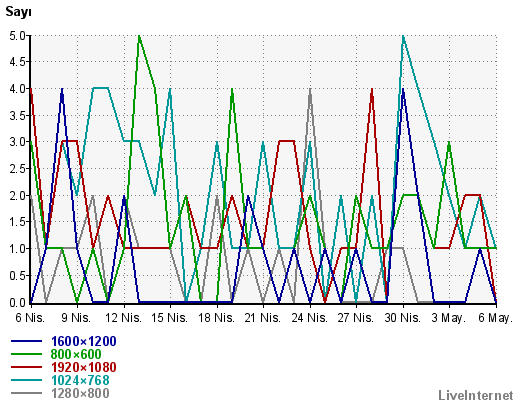Screen dimensions: 520x405
Task: Click the 1.0 y-axis value
Action: [18, 249]
